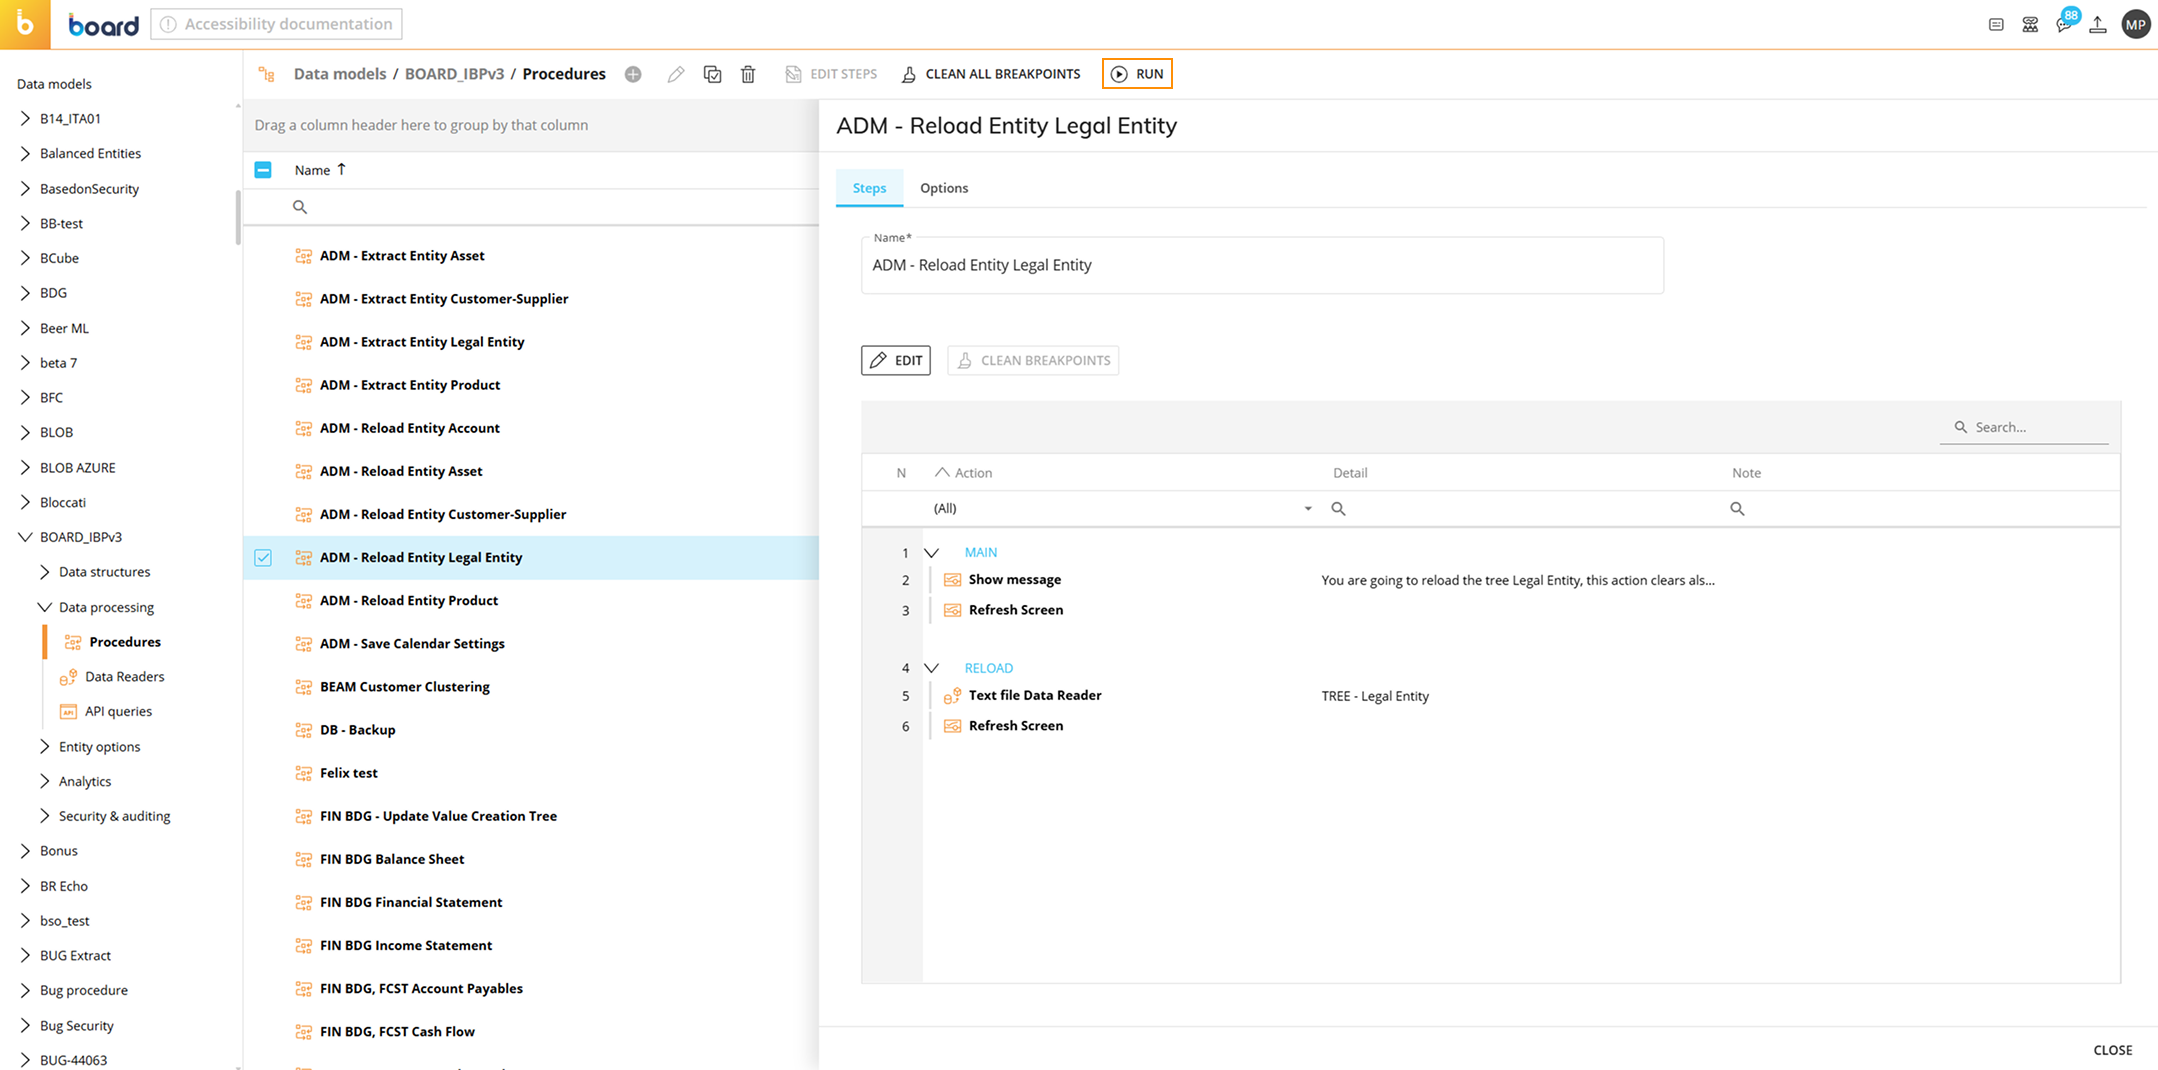
Task: Expand the Analytics node
Action: [x=44, y=782]
